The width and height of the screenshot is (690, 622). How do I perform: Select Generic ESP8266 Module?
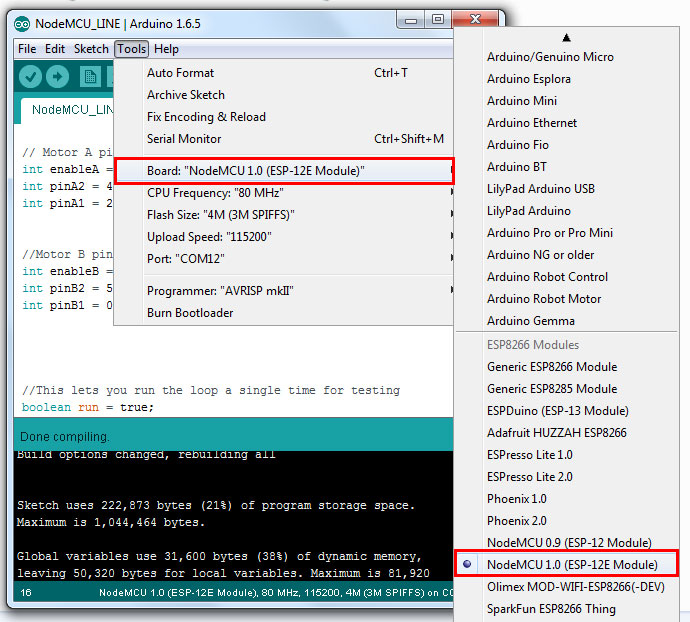click(x=567, y=367)
